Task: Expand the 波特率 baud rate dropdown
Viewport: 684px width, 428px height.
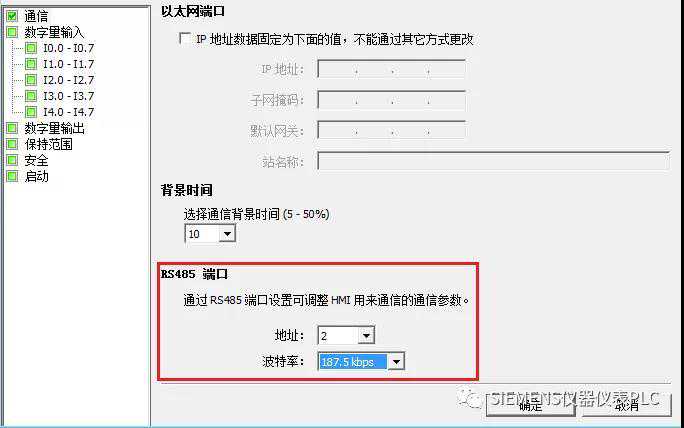Action: [x=396, y=362]
